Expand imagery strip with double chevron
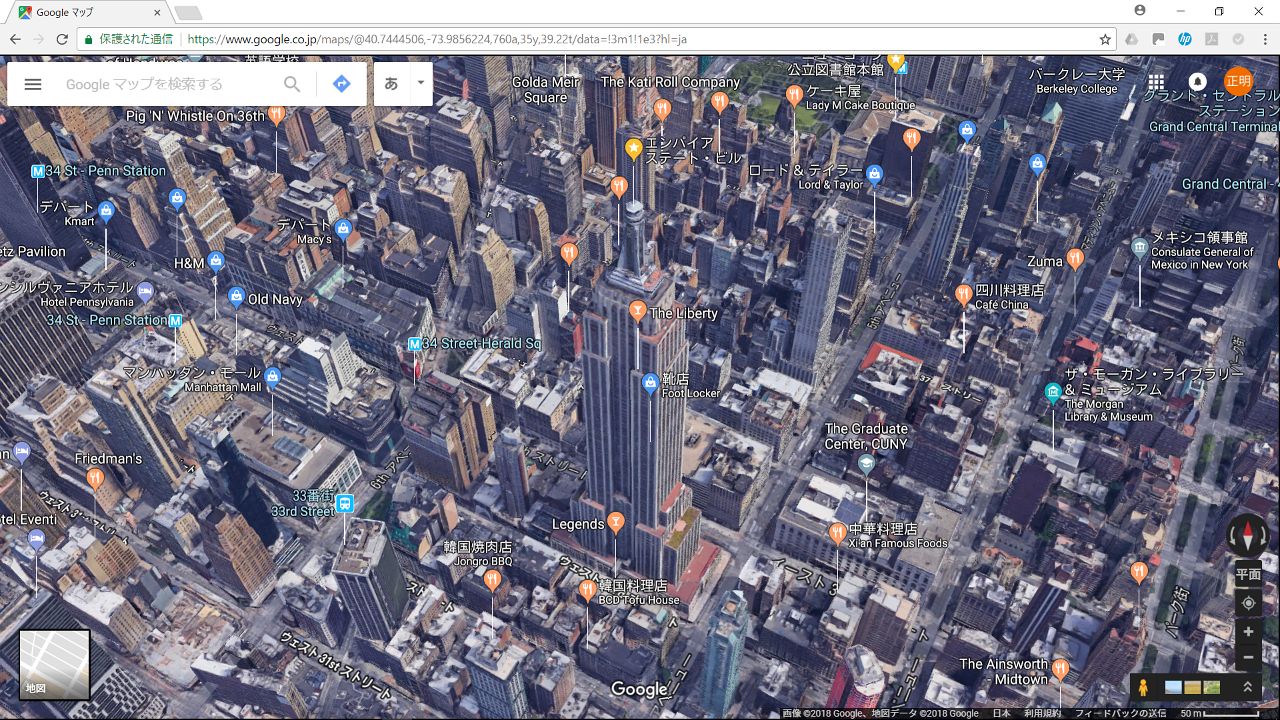The height and width of the screenshot is (720, 1280). click(x=1247, y=687)
